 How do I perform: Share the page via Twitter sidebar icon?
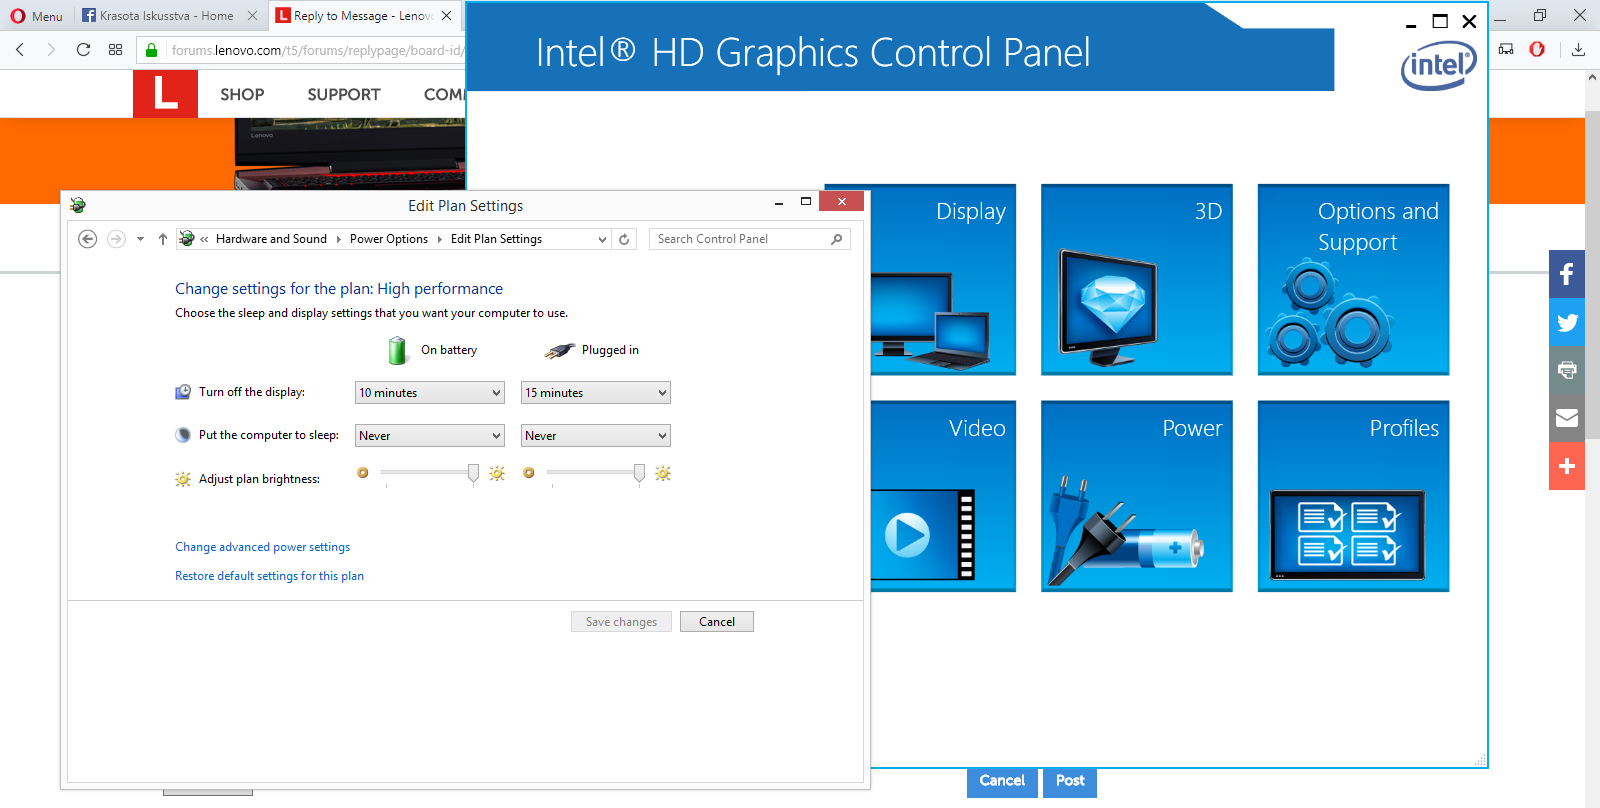pyautogui.click(x=1567, y=322)
